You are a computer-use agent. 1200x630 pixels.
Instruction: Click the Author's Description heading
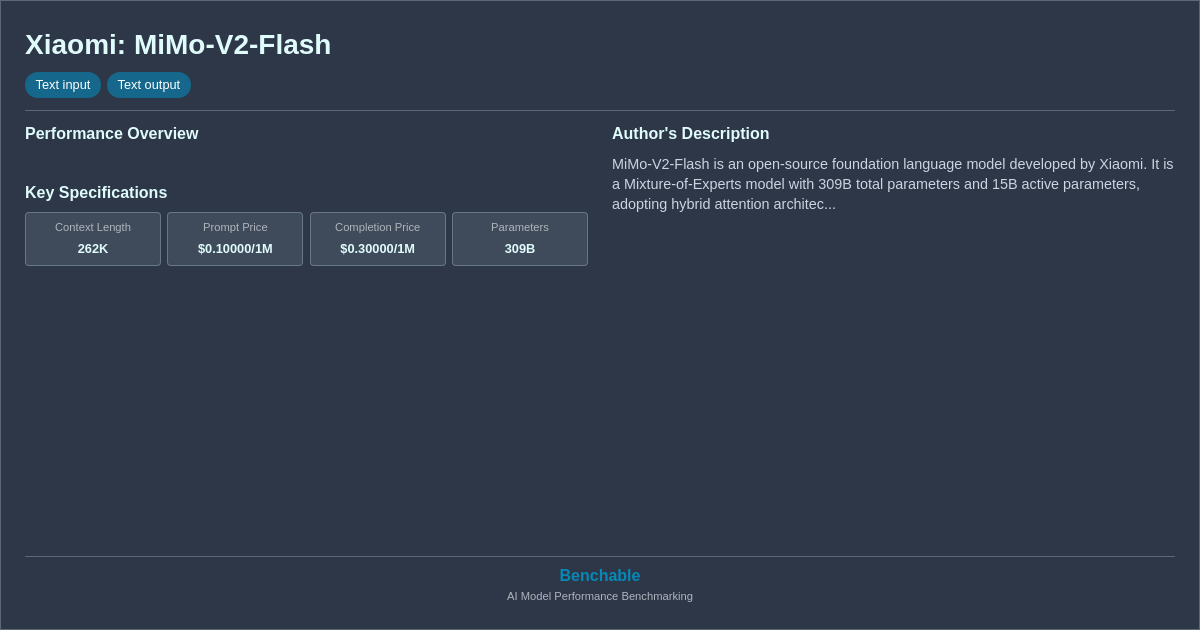(x=691, y=134)
